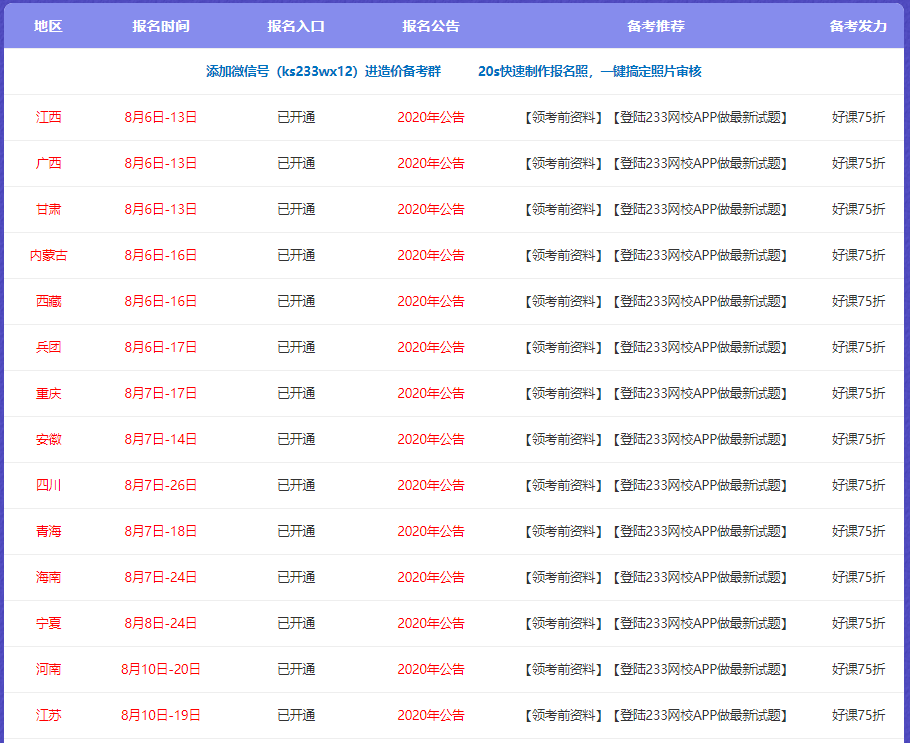The width and height of the screenshot is (910, 743).
Task: Select the 甘肃 region link
Action: click(x=48, y=209)
